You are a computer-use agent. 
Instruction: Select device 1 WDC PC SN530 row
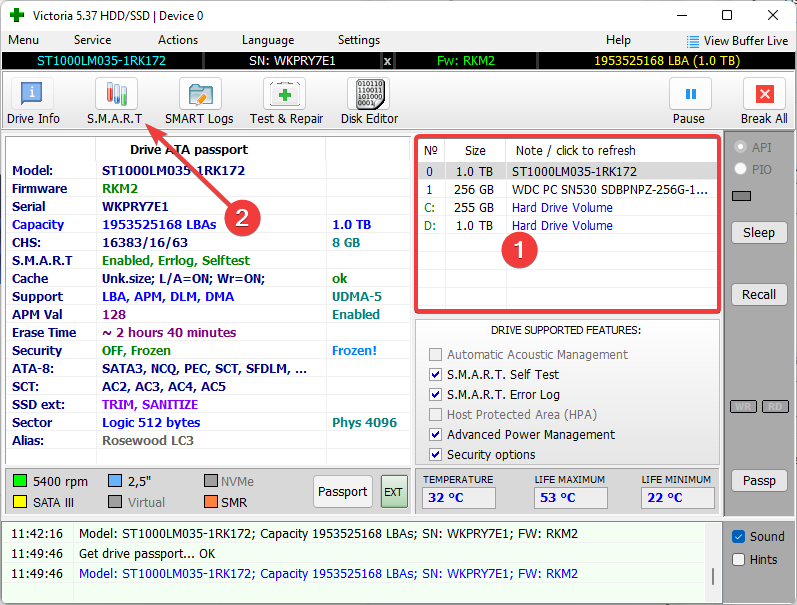coord(568,190)
